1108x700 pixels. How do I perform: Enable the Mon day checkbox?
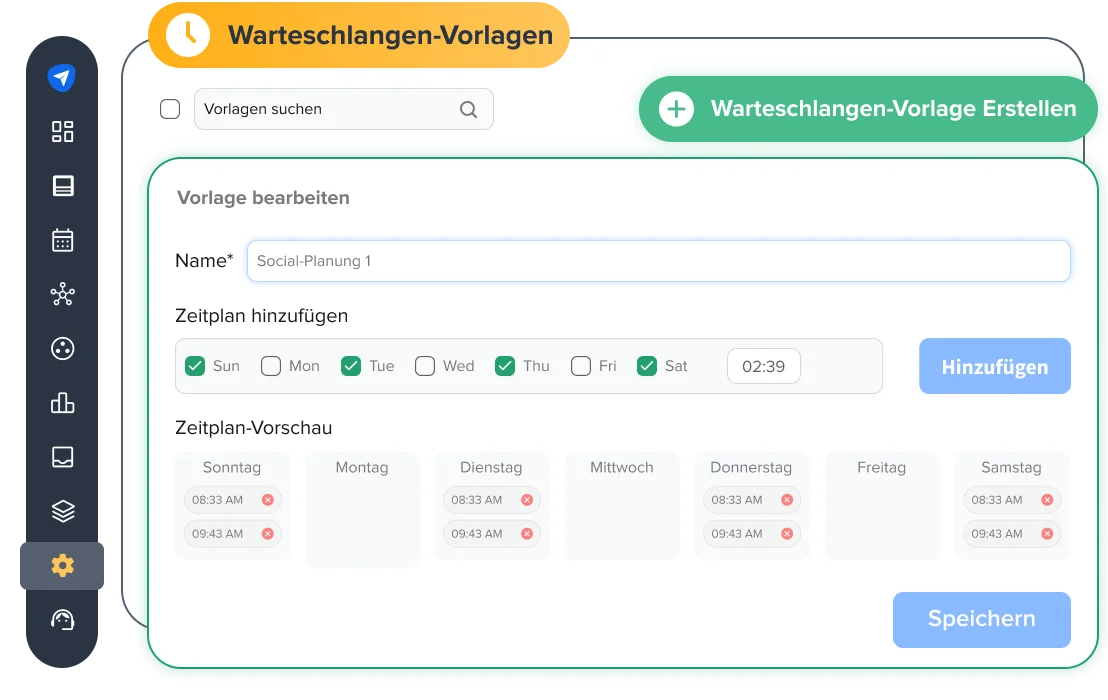click(270, 366)
